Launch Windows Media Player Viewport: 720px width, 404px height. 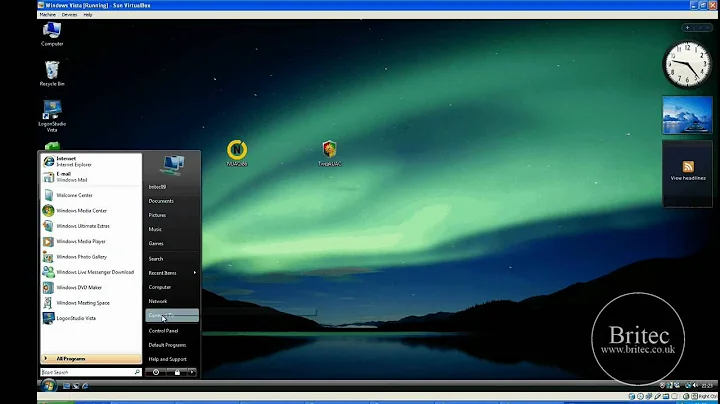tap(91, 241)
